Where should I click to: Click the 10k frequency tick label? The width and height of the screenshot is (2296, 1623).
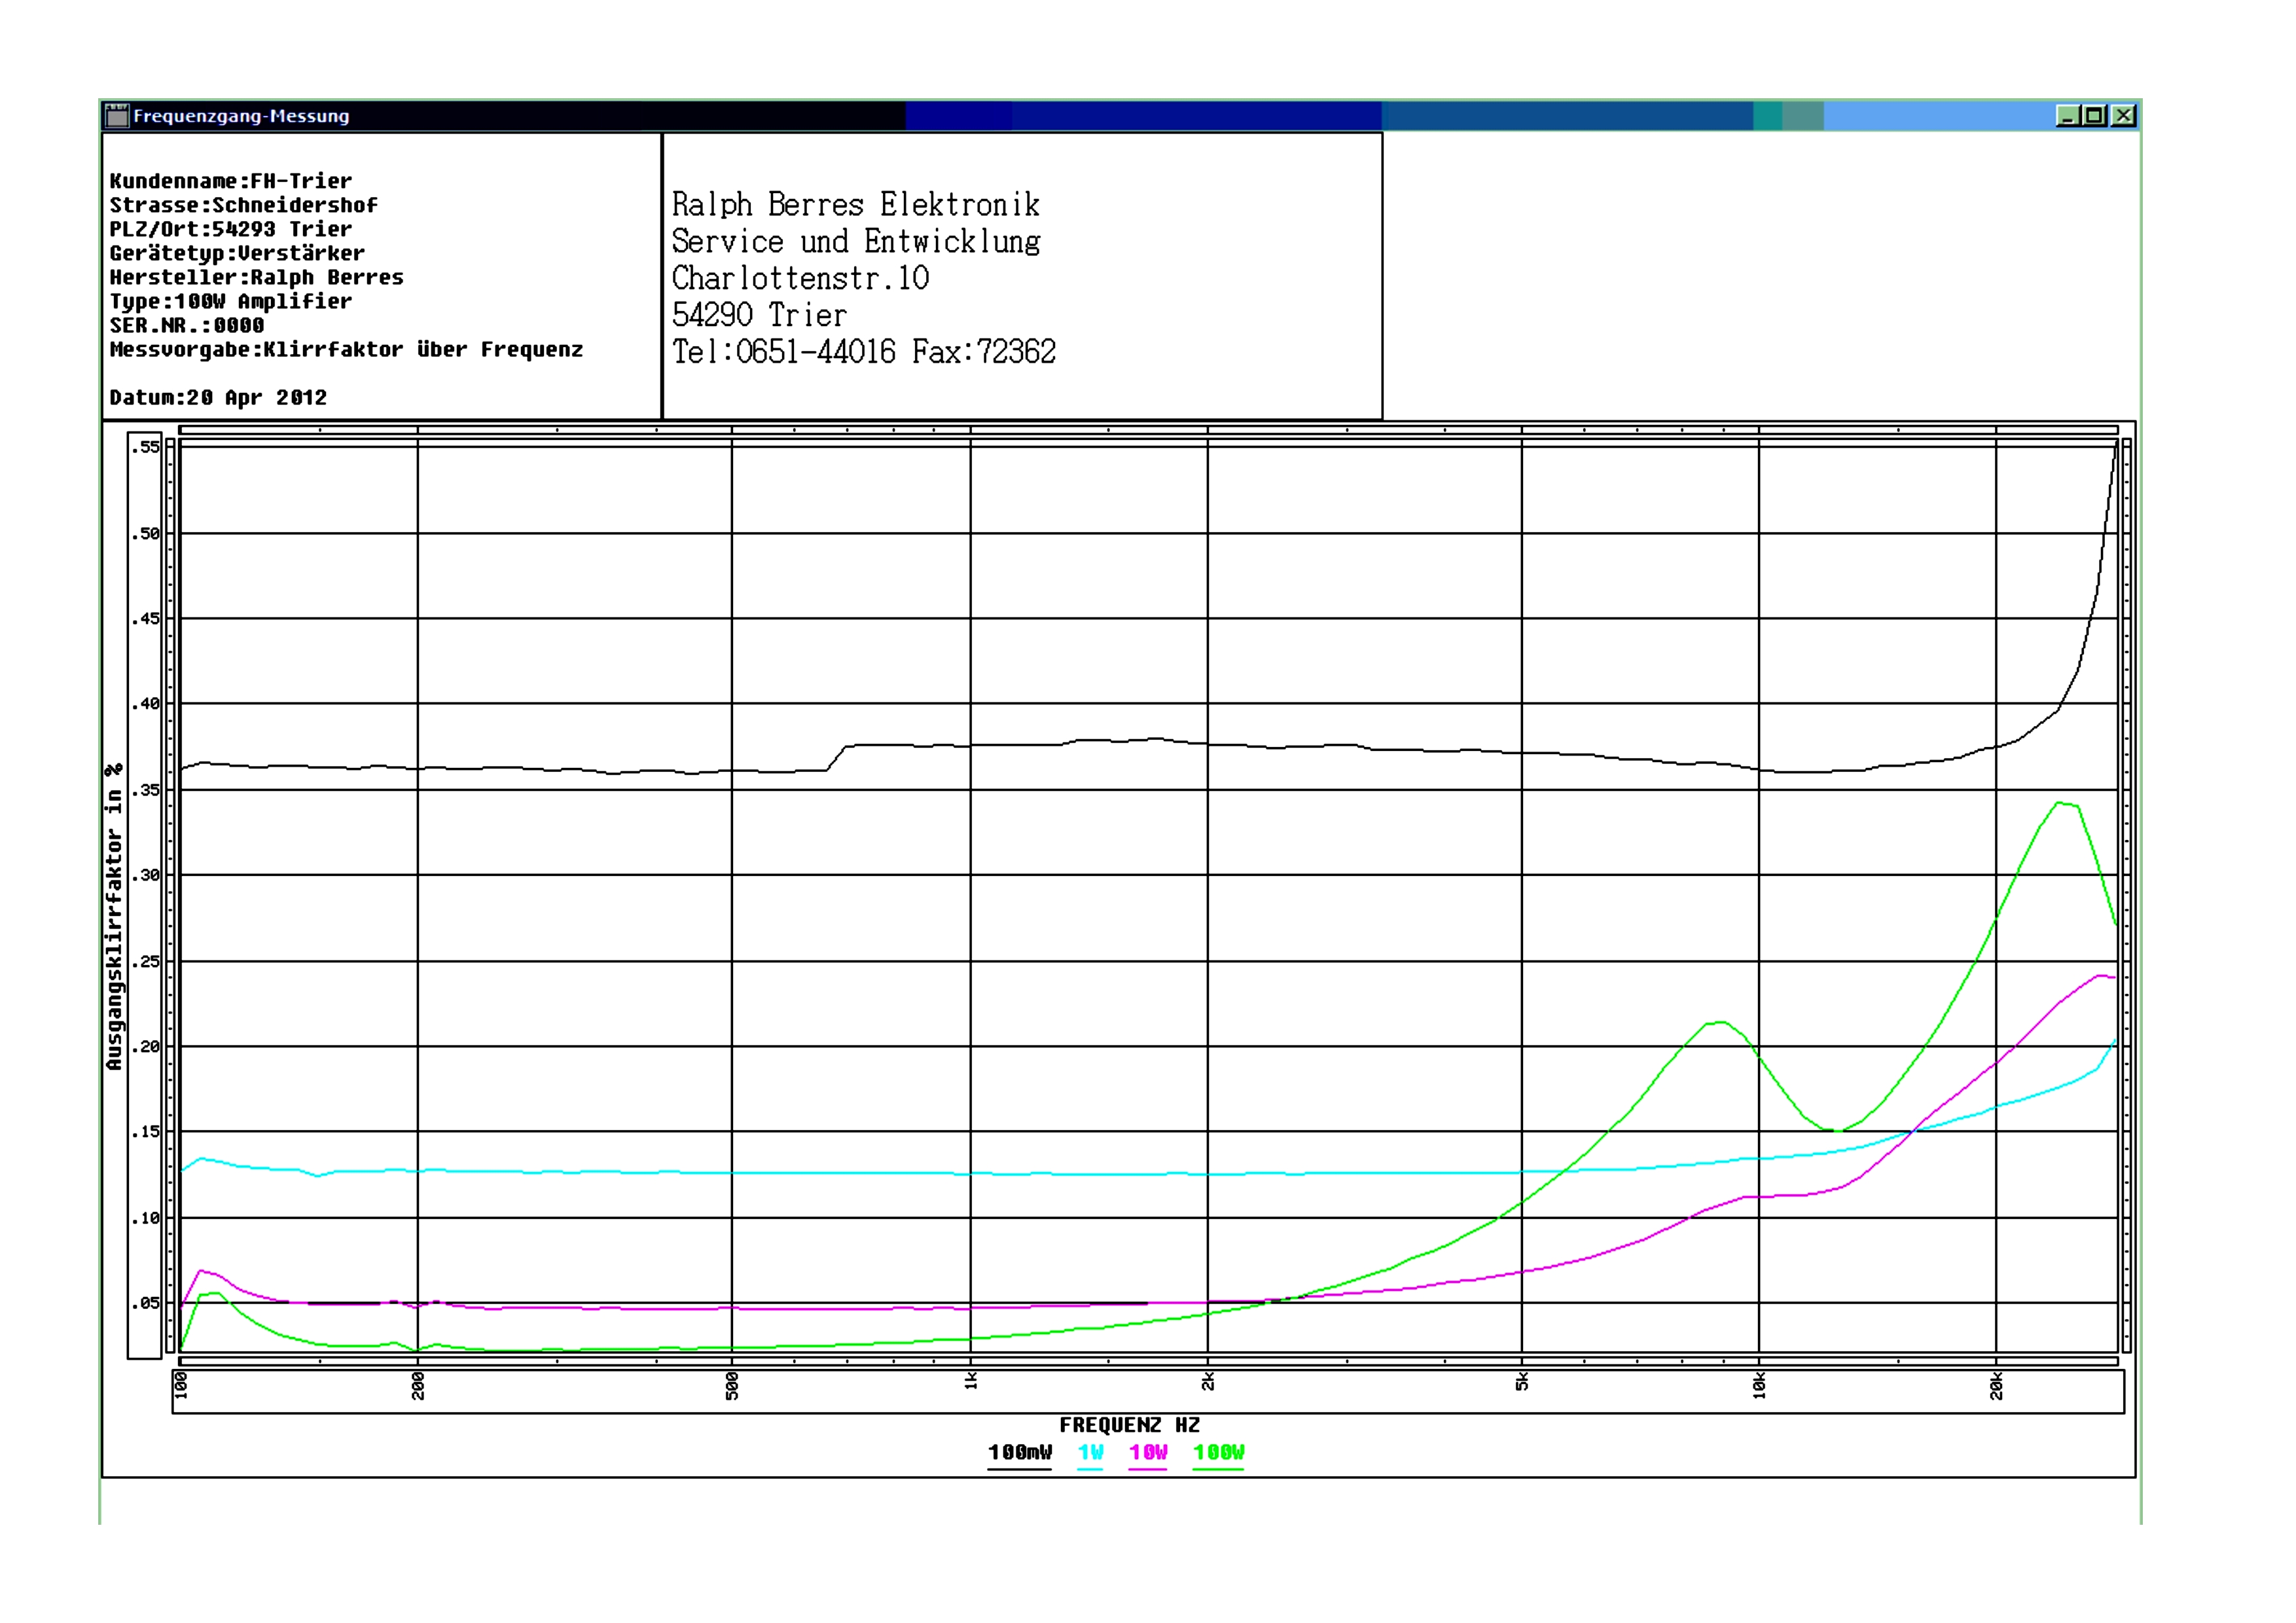(x=1759, y=1385)
